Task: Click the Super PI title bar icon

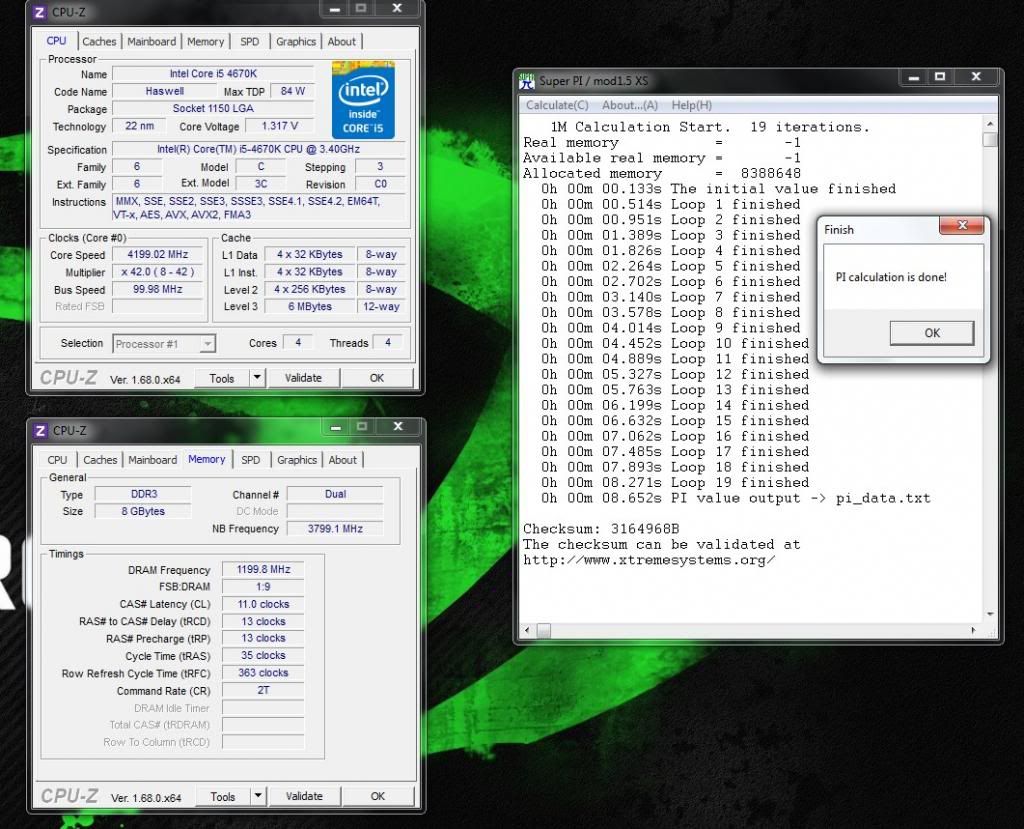Action: pos(527,81)
